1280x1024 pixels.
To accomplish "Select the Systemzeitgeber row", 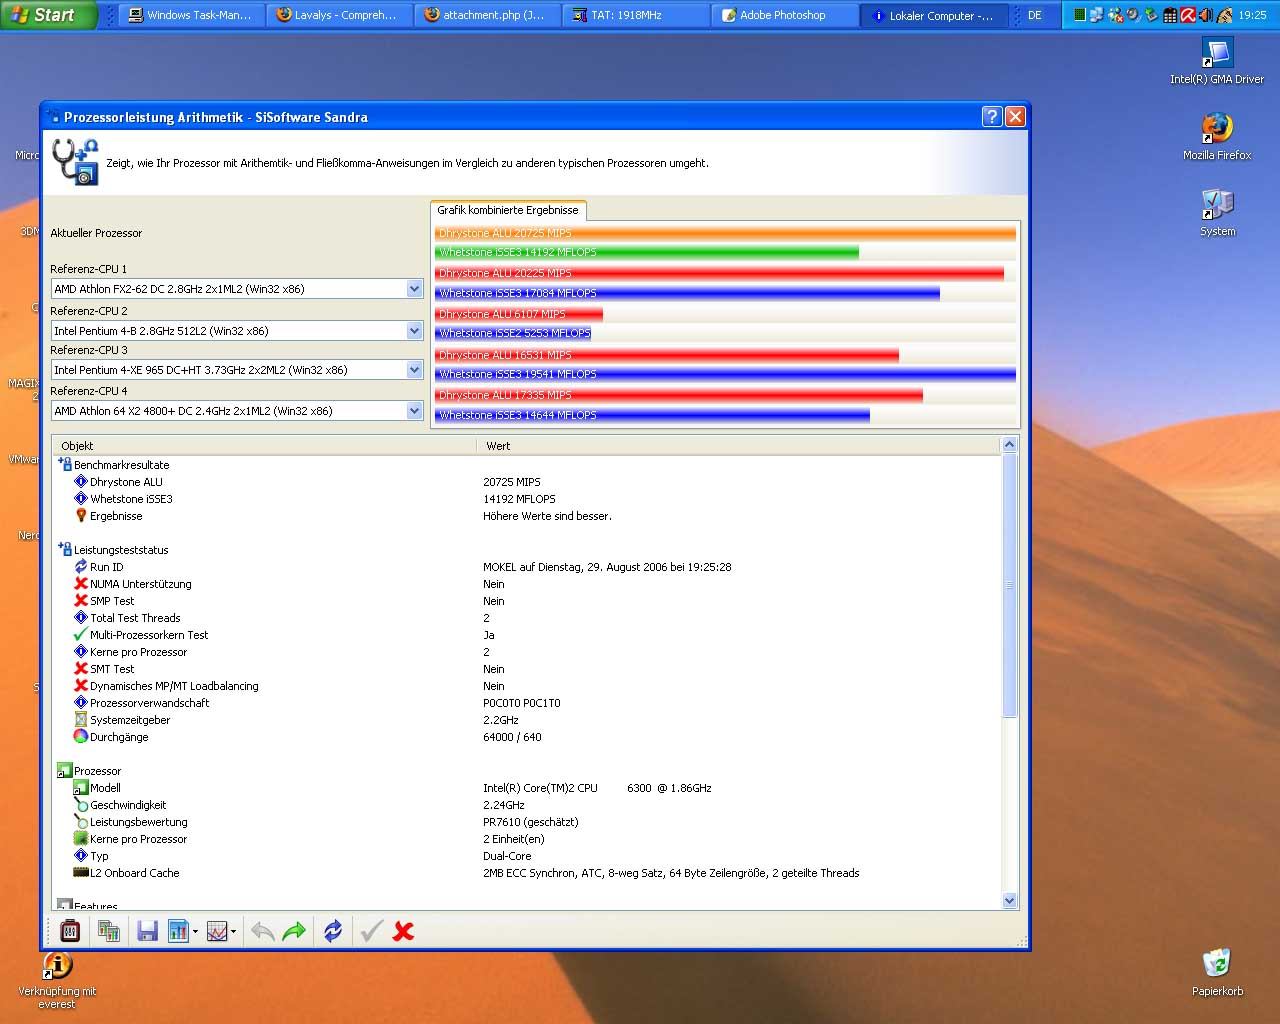I will [527, 720].
